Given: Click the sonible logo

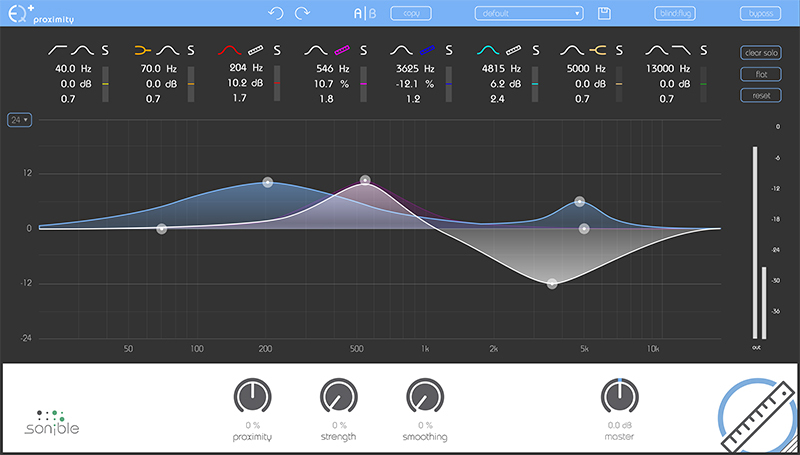Looking at the screenshot, I should click(x=52, y=421).
